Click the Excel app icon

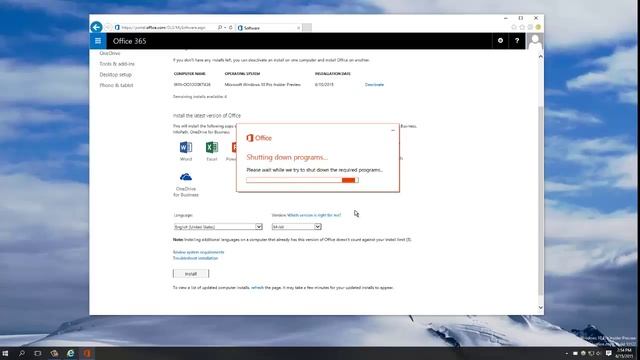click(212, 147)
